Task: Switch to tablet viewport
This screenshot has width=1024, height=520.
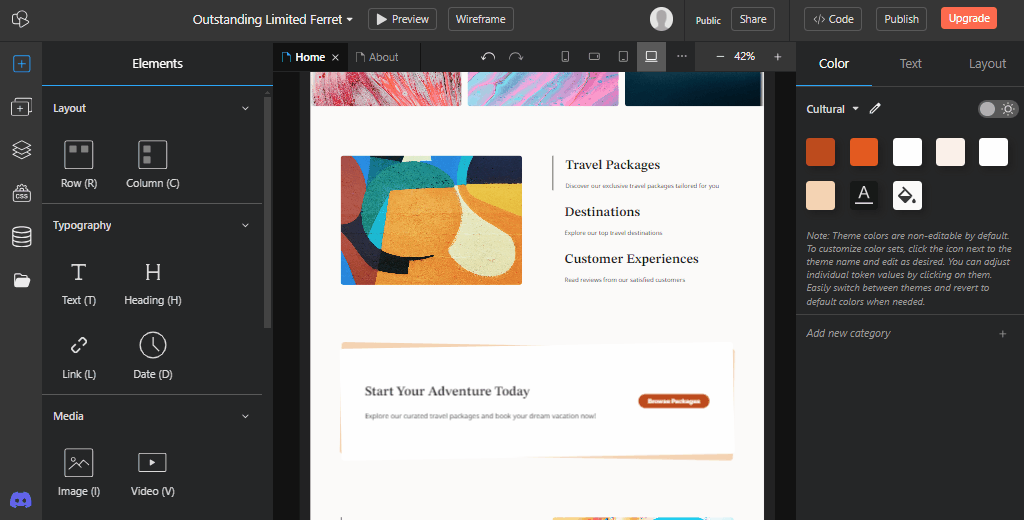Action: 623,57
